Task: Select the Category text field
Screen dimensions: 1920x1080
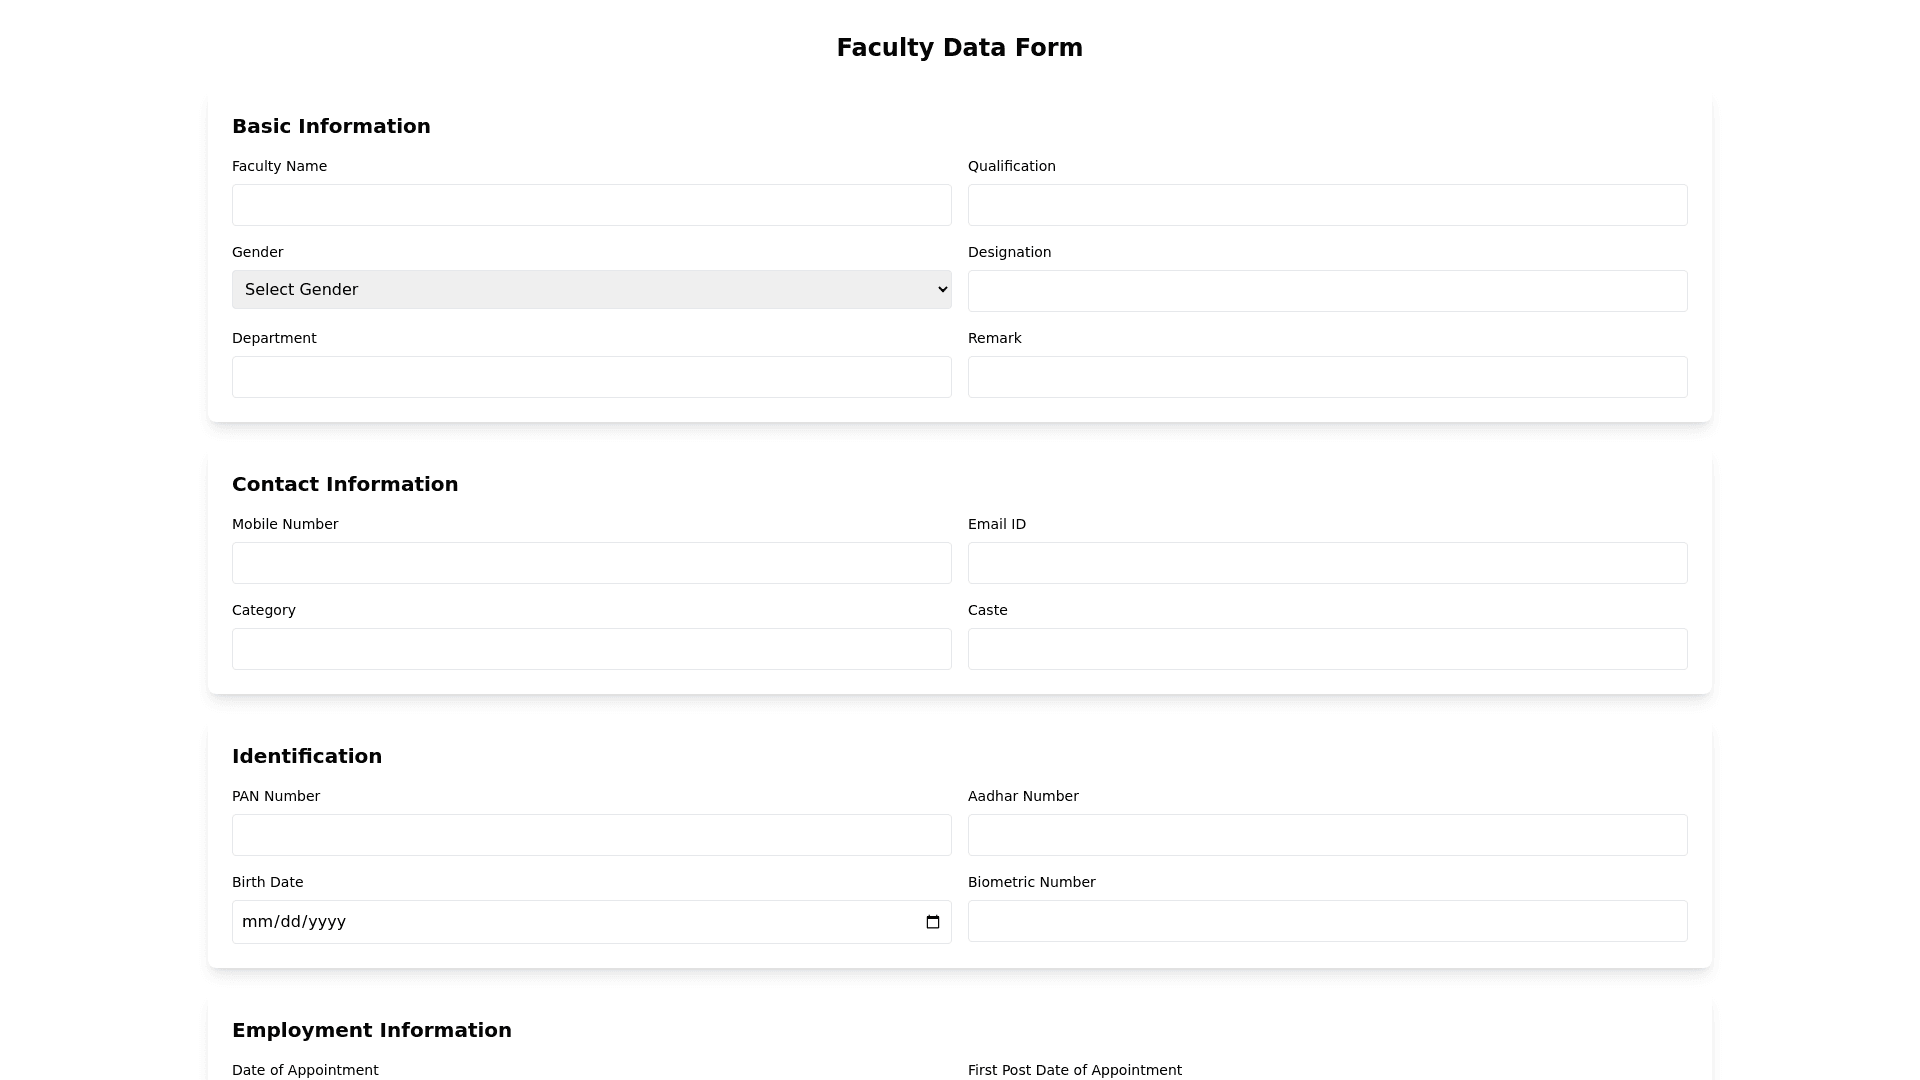Action: pos(591,649)
